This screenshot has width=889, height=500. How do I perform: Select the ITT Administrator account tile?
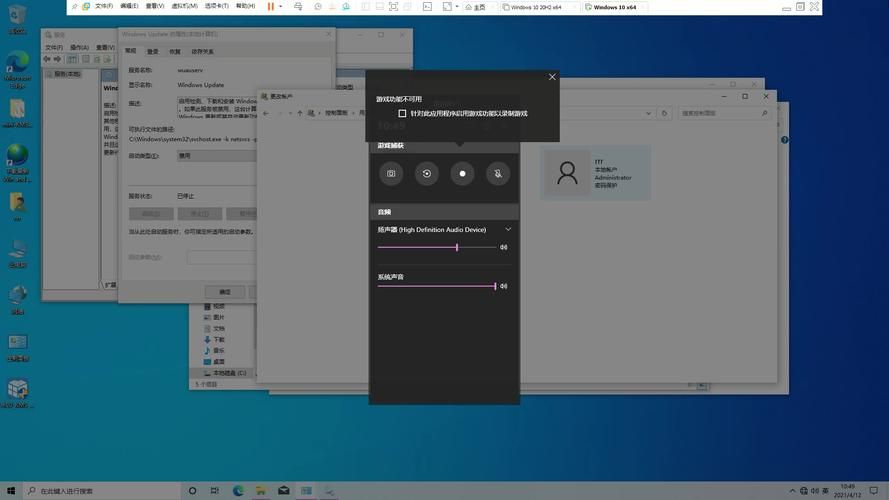click(x=595, y=173)
